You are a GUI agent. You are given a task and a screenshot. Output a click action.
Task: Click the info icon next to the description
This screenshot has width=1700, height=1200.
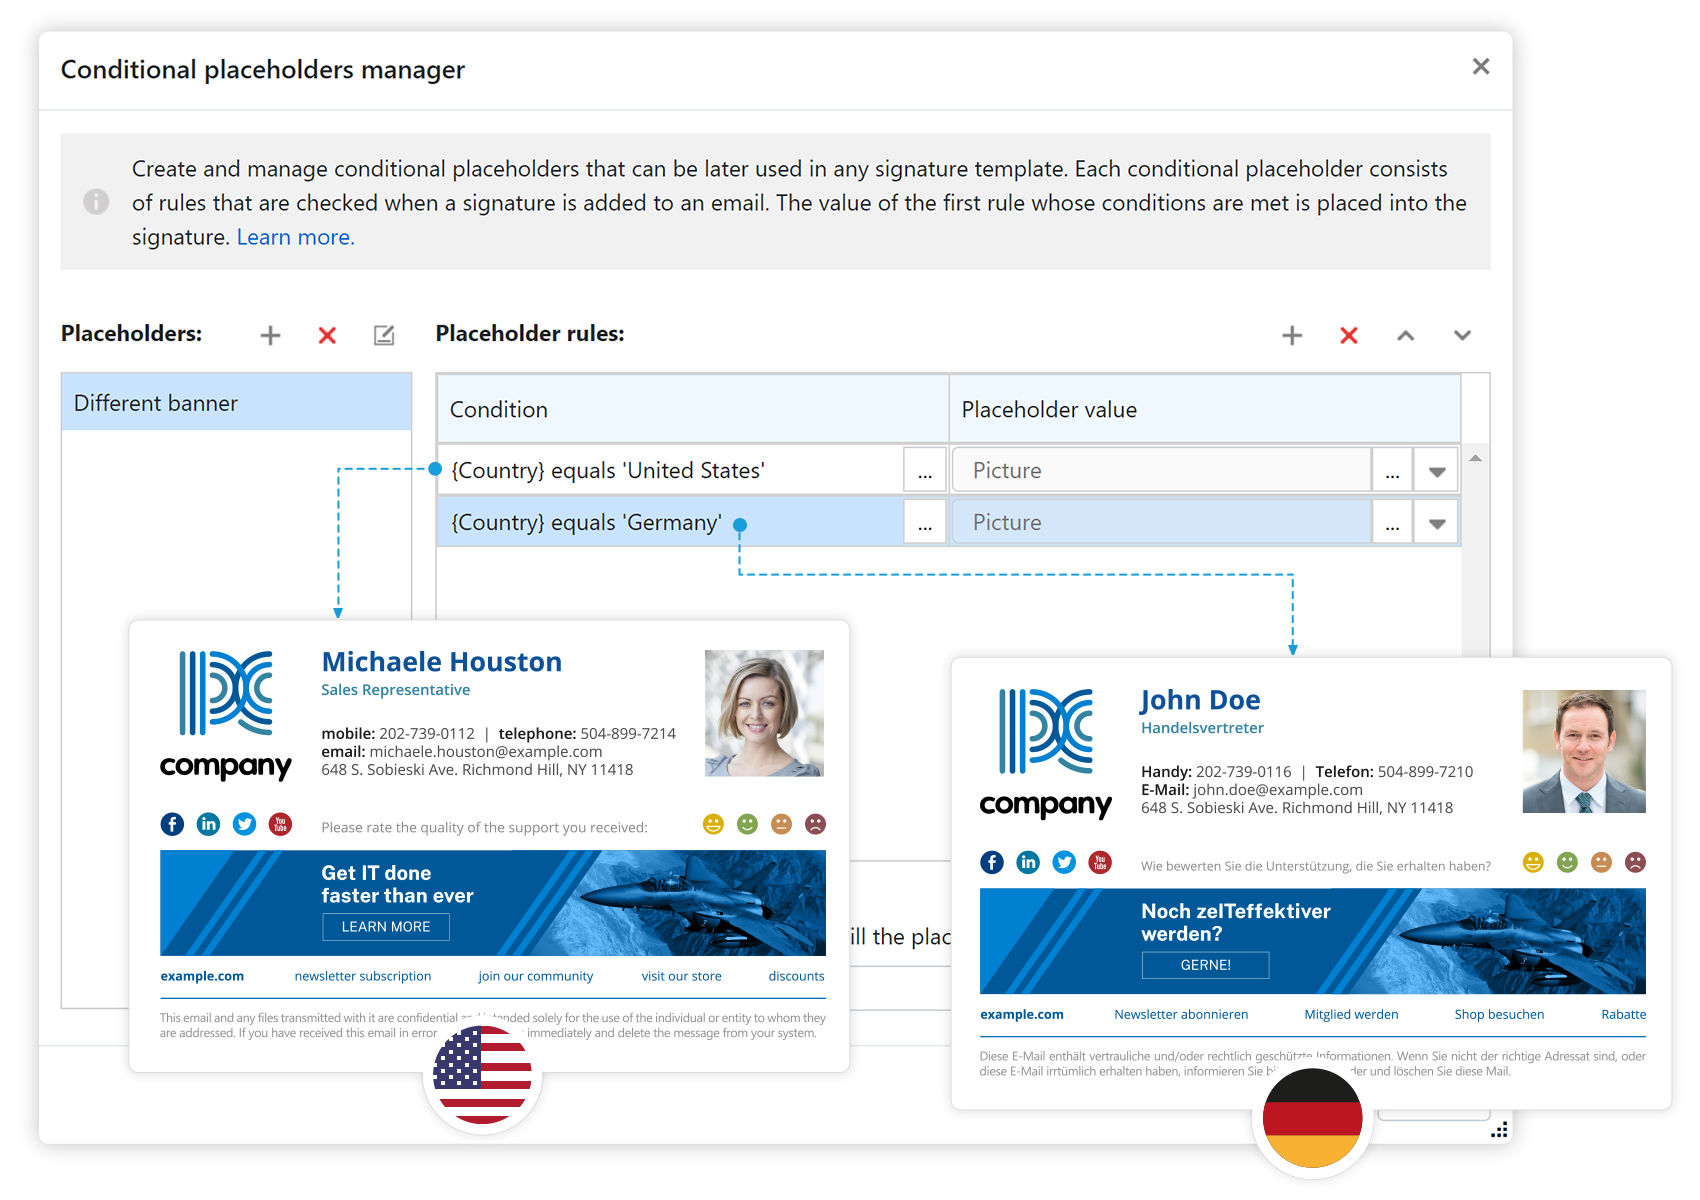96,202
